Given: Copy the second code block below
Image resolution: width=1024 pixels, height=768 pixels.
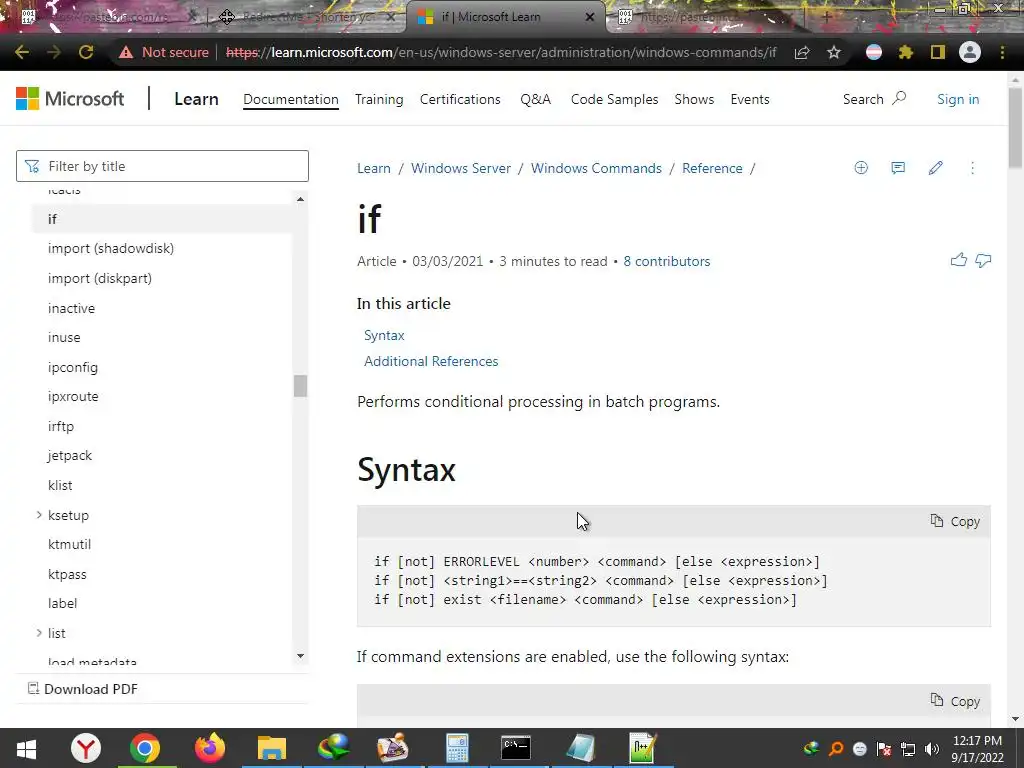Looking at the screenshot, I should pyautogui.click(x=955, y=701).
